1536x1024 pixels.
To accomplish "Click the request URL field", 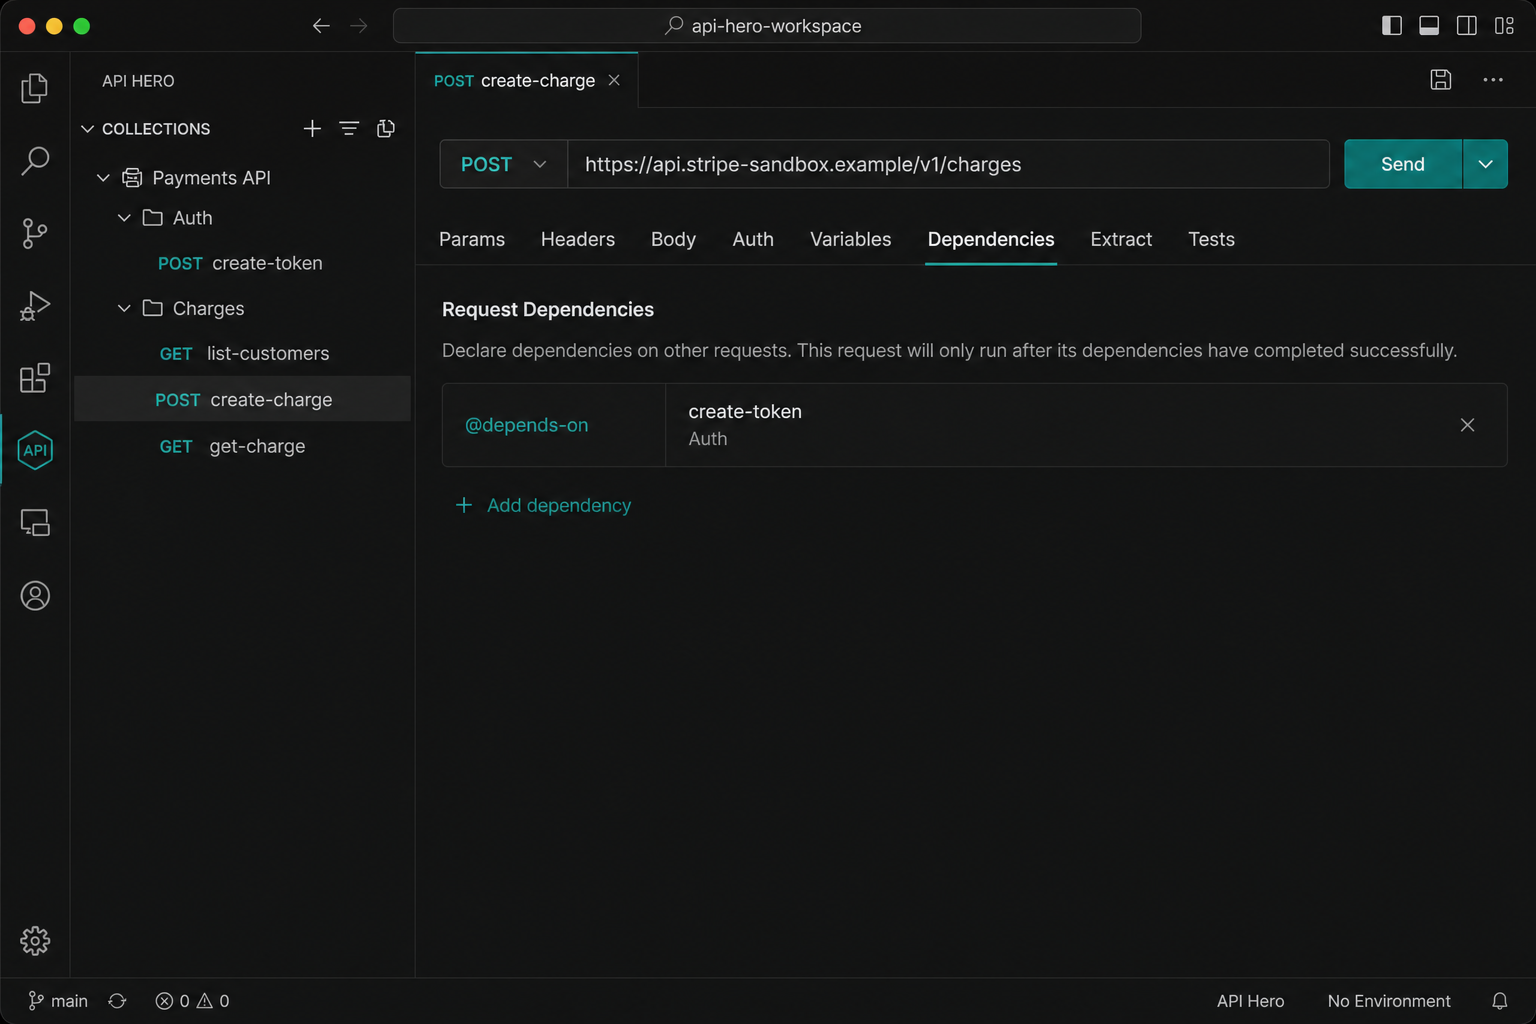I will [x=948, y=164].
